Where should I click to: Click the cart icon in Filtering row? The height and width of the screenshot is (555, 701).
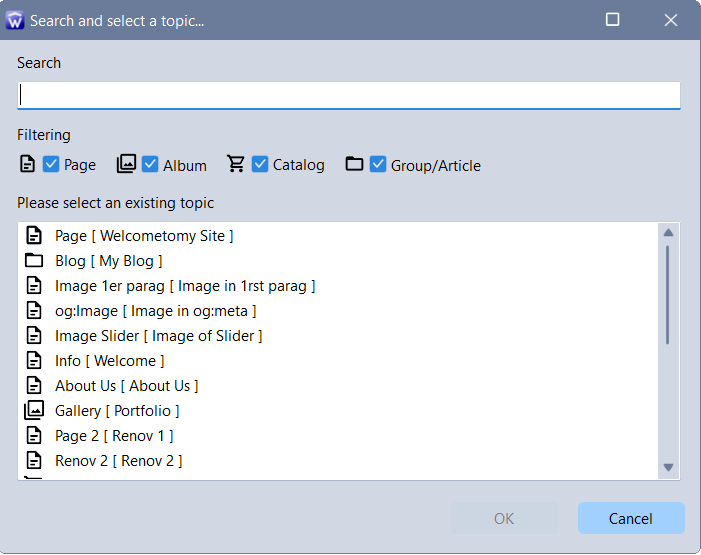click(x=236, y=164)
